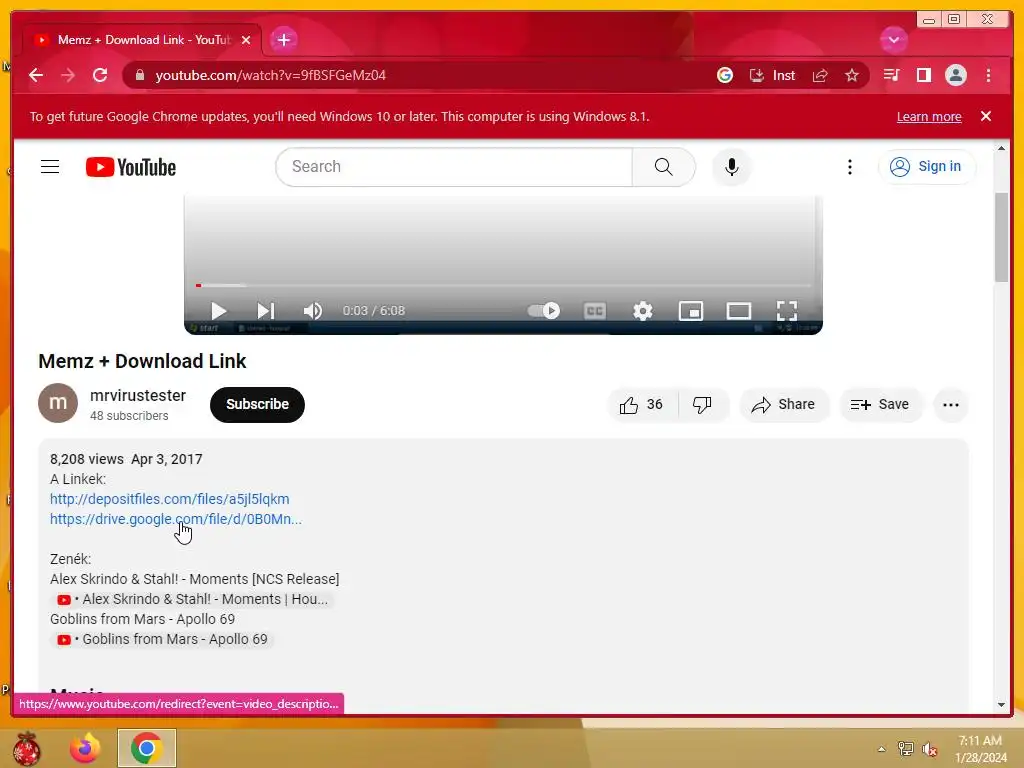Select the Memz + Download Link tab
The width and height of the screenshot is (1024, 768).
click(x=142, y=40)
